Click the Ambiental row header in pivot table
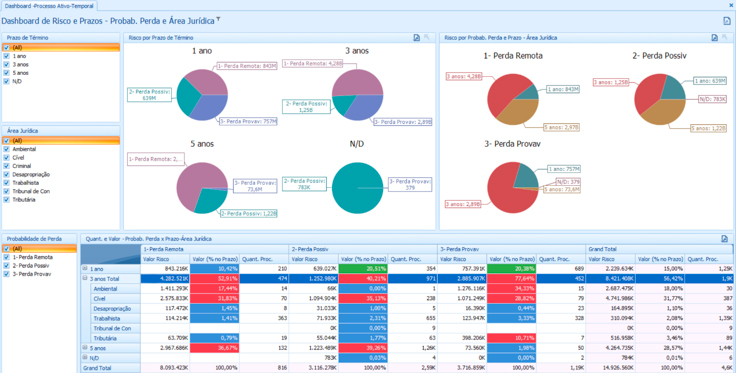The width and height of the screenshot is (736, 373). tap(115, 289)
